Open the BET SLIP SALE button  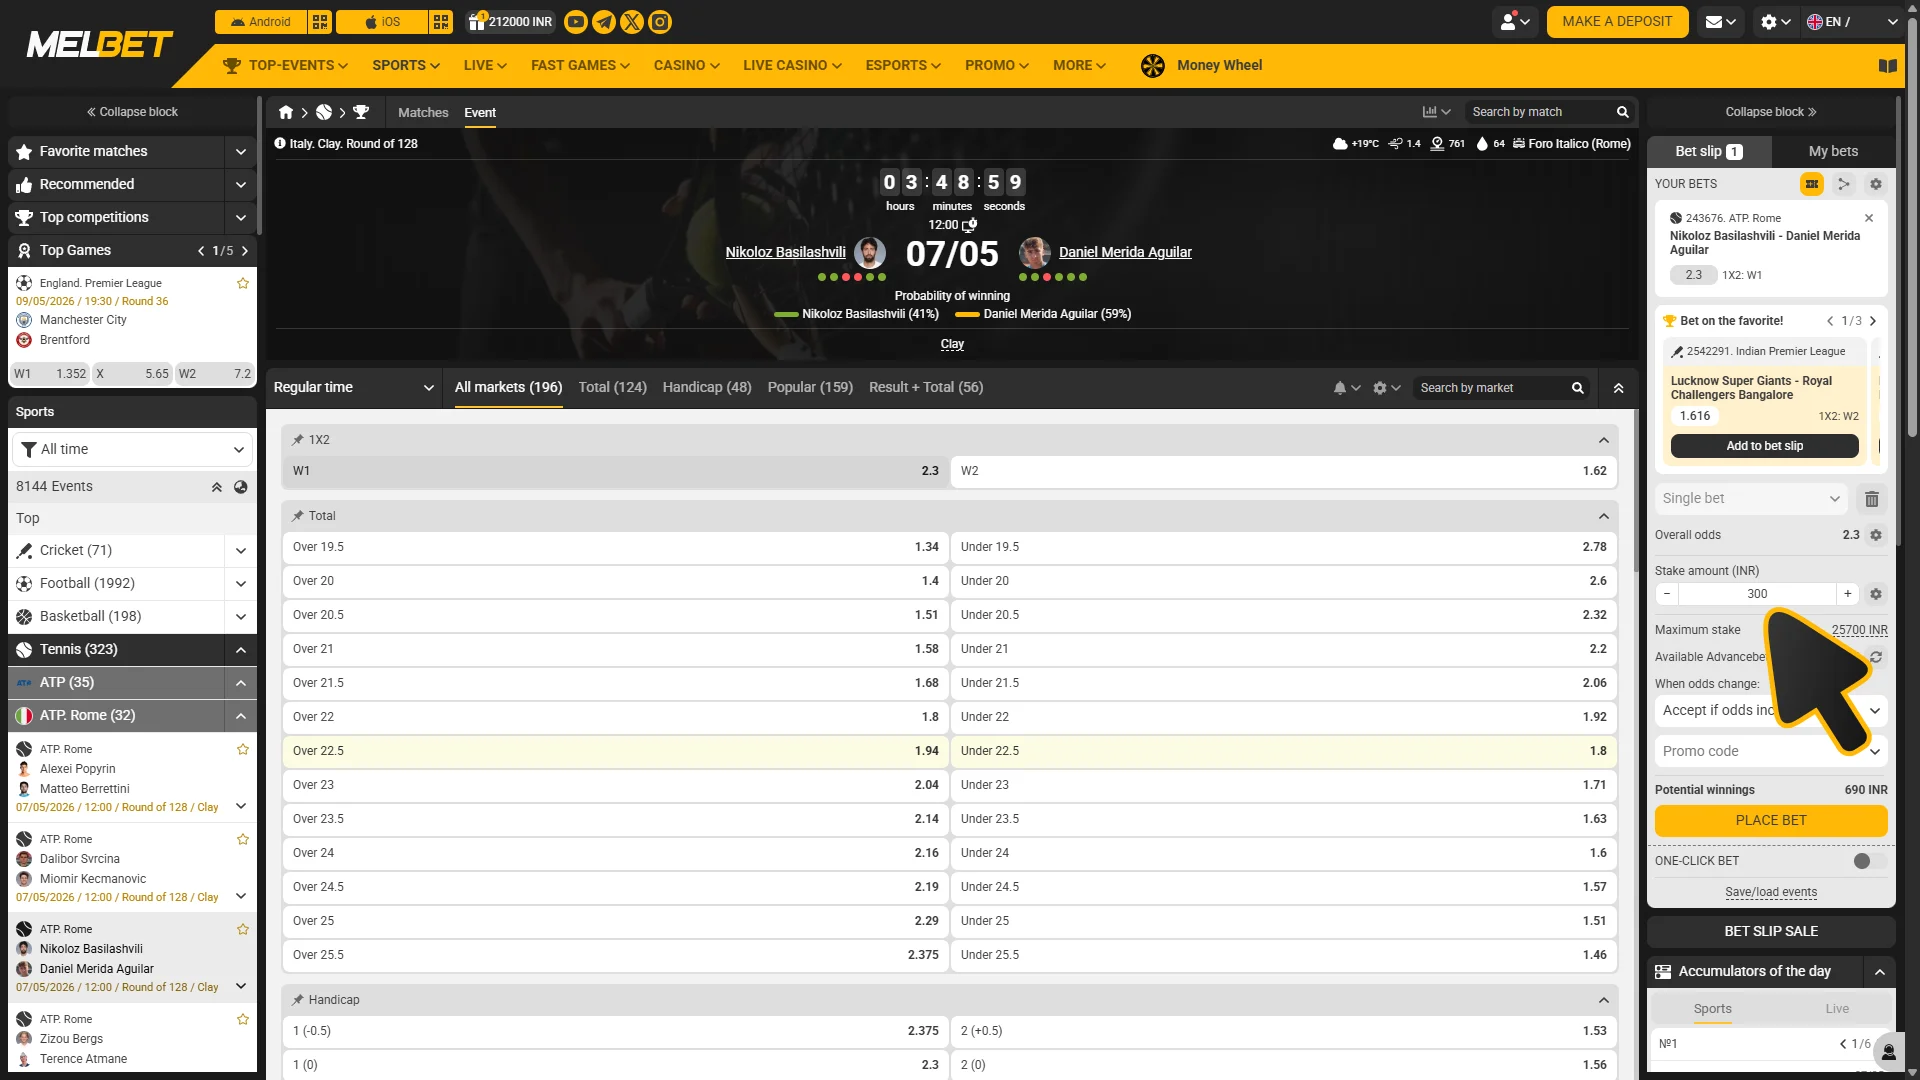click(1771, 932)
